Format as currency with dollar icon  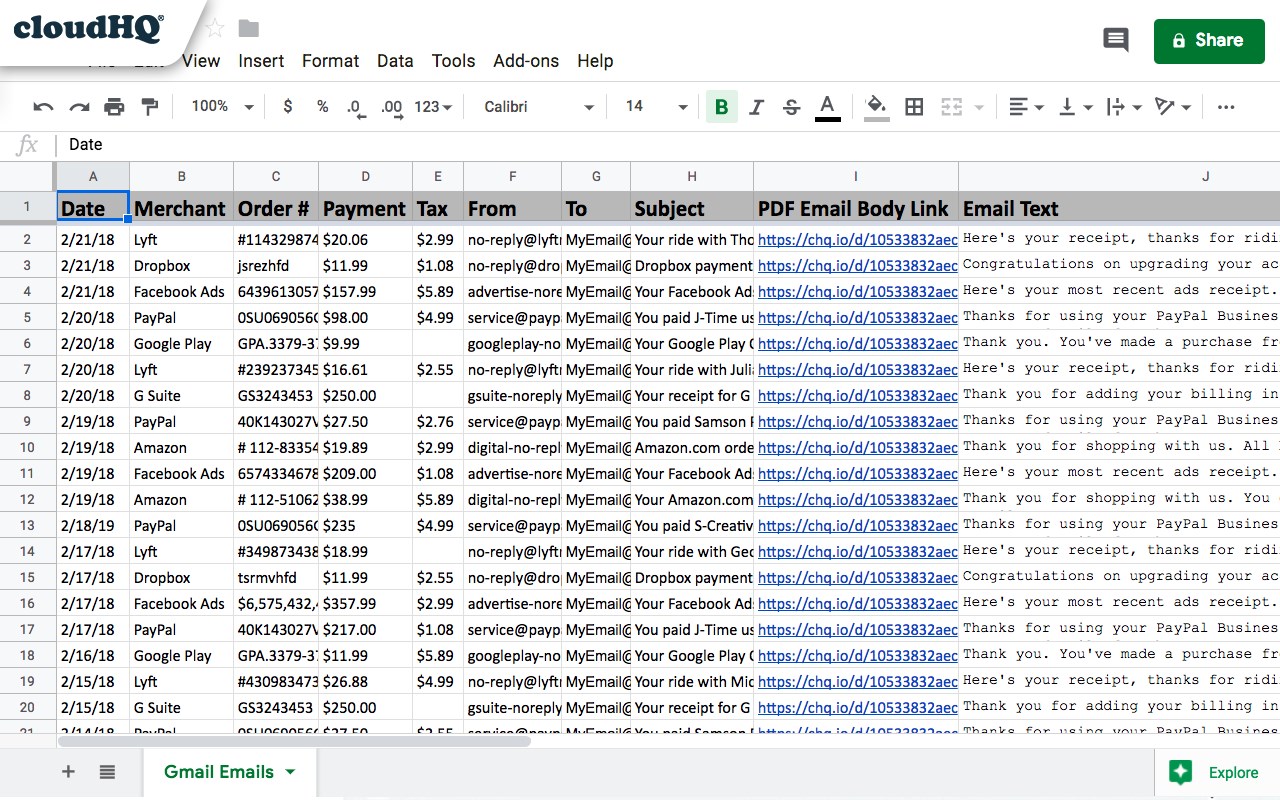tap(288, 106)
